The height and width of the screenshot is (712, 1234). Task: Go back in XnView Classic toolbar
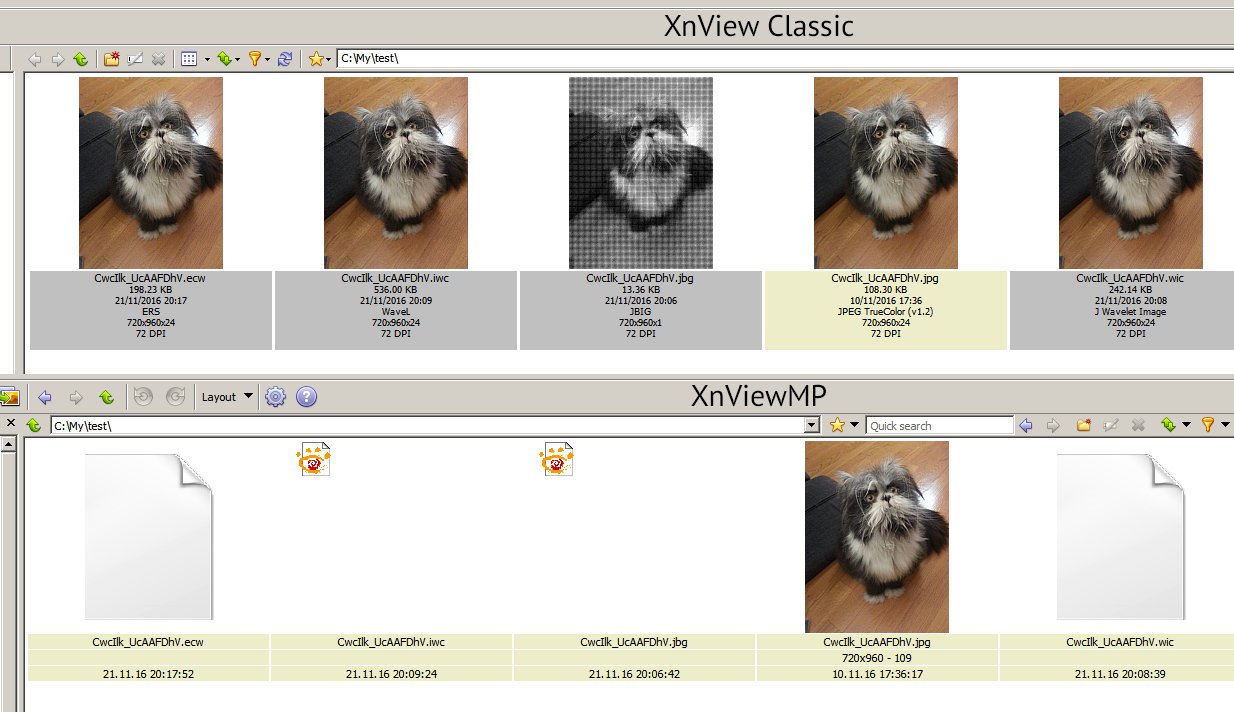(x=35, y=59)
